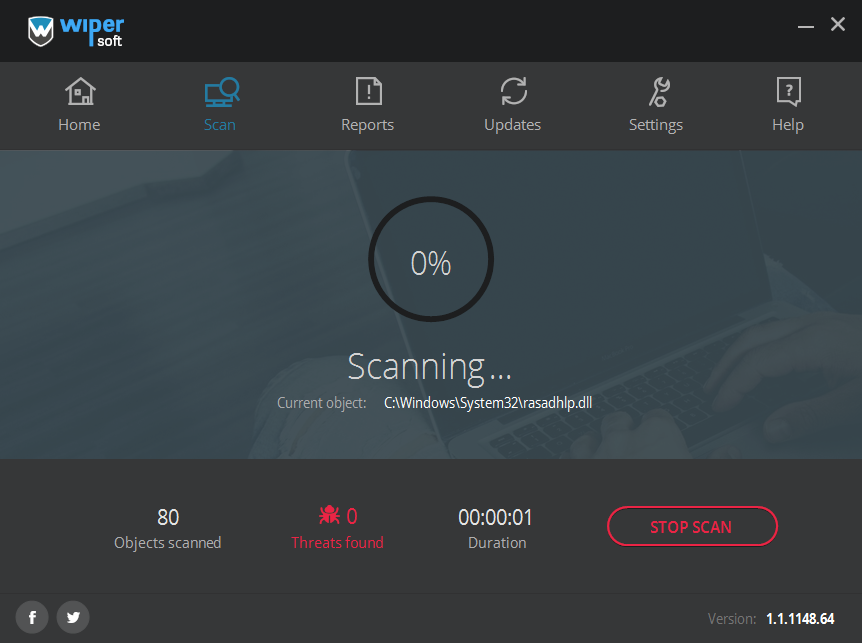Open the Settings wrench icon

[x=656, y=92]
